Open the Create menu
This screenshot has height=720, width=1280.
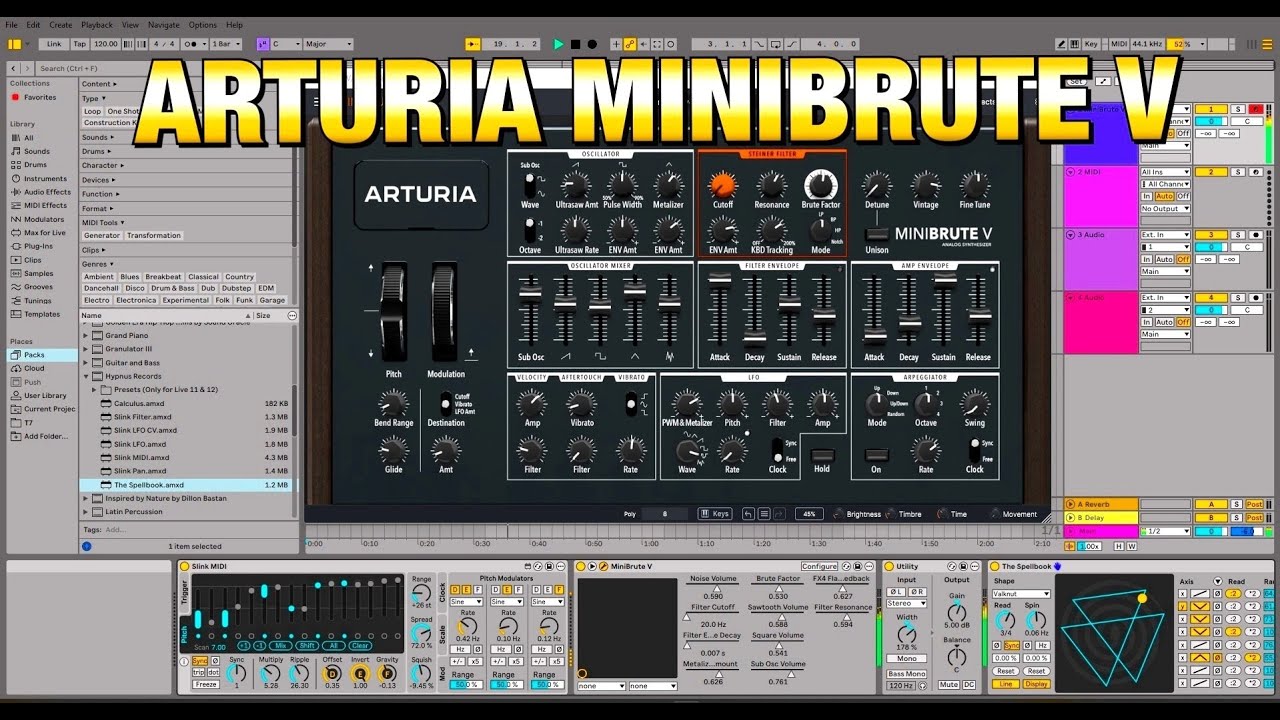pos(61,25)
